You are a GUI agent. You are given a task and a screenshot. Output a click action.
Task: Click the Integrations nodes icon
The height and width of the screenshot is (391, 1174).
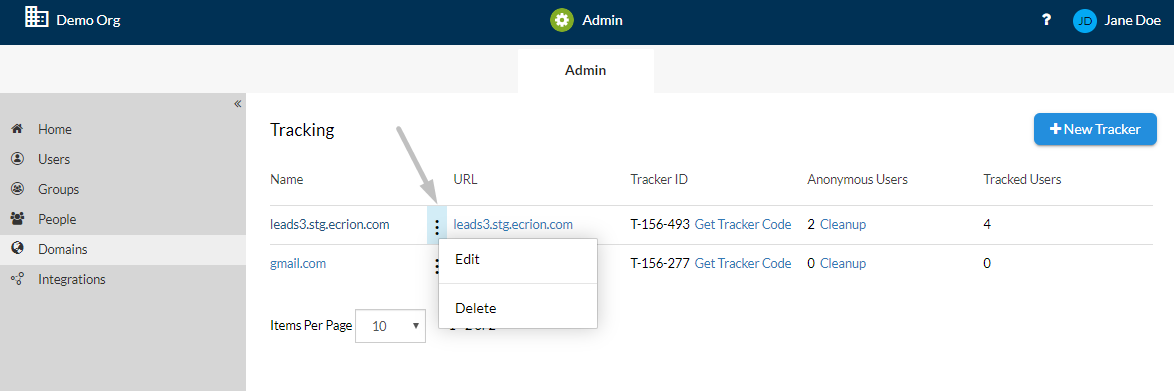click(17, 279)
